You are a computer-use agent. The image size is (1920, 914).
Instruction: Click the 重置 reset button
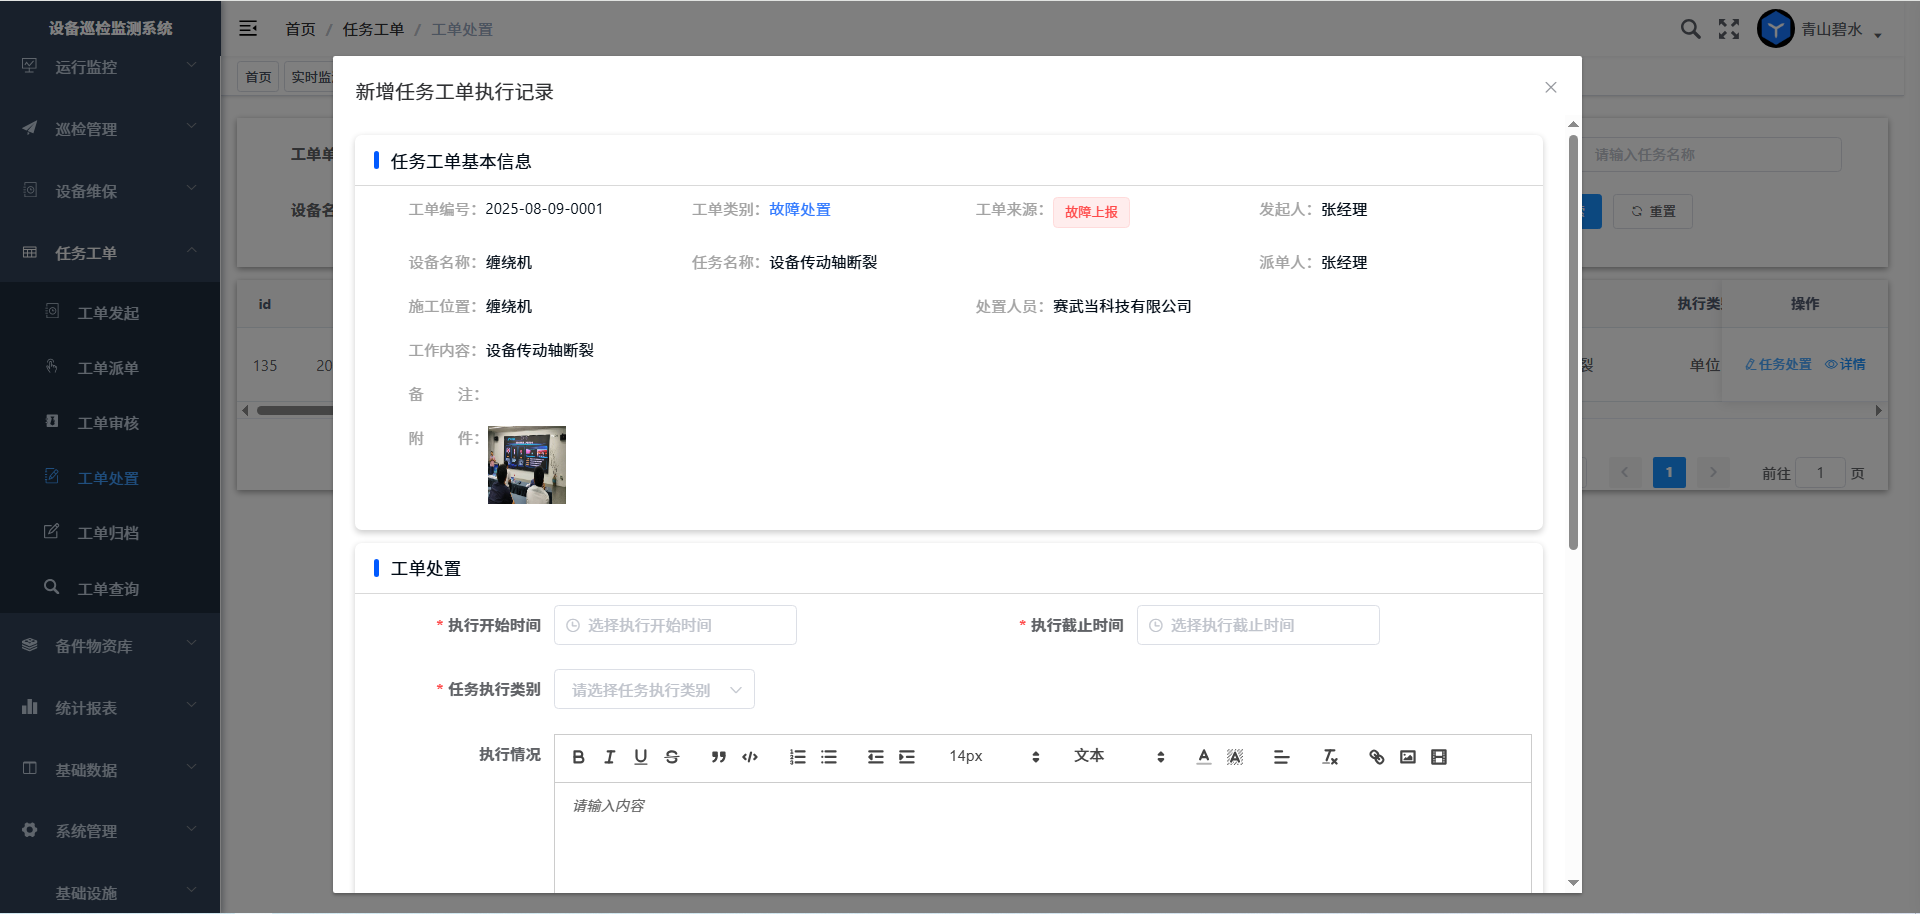point(1652,211)
